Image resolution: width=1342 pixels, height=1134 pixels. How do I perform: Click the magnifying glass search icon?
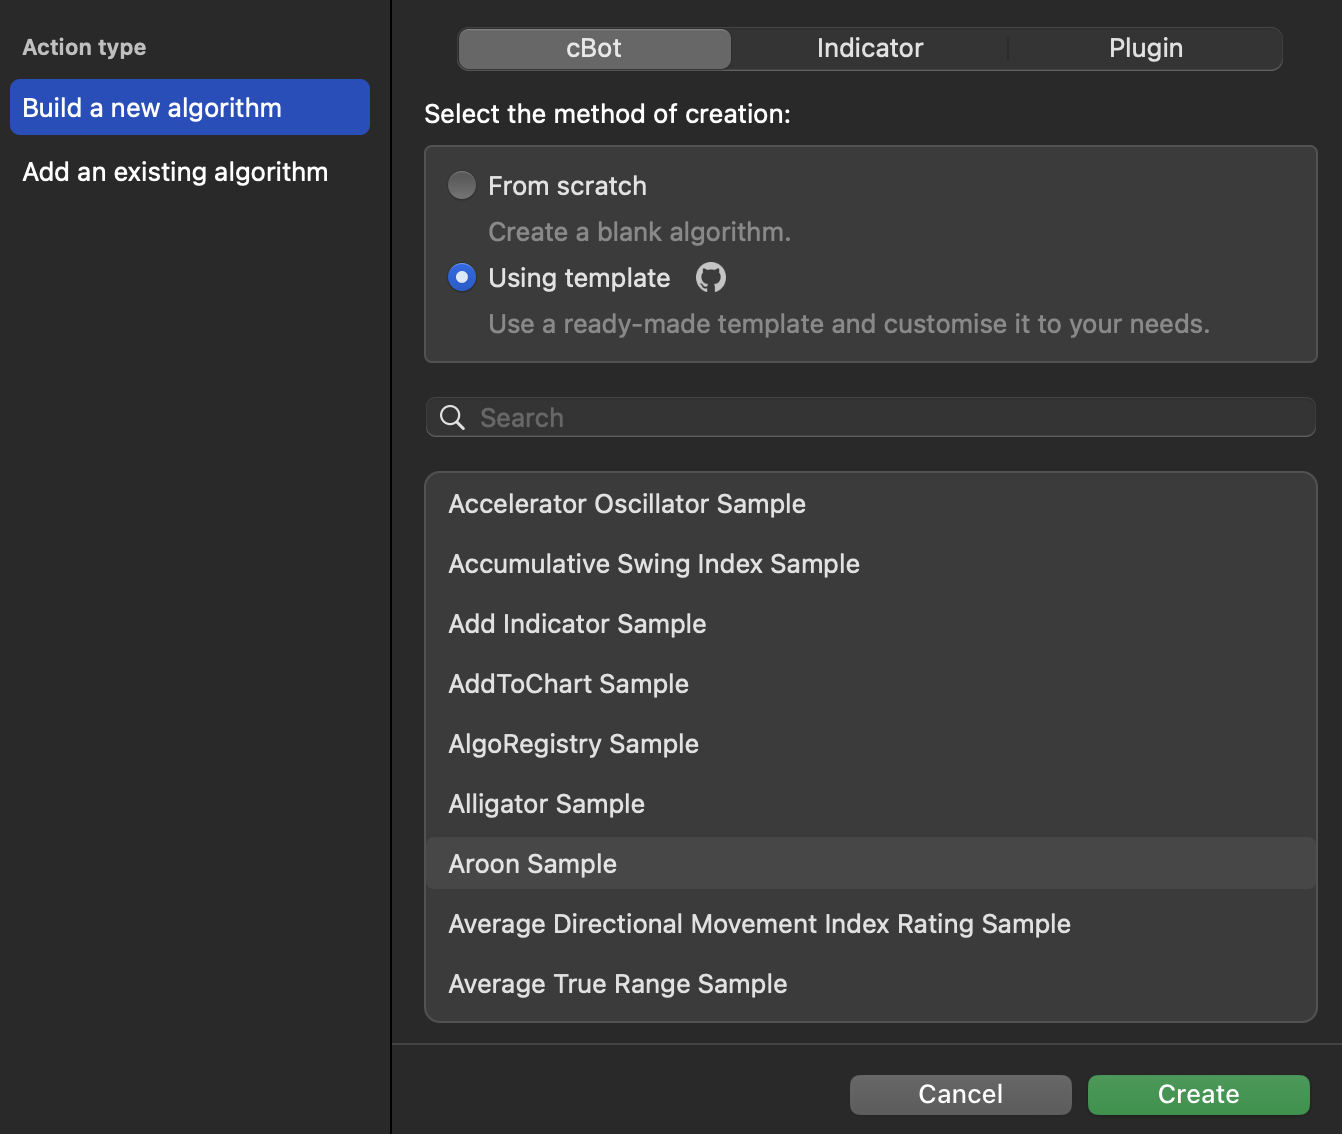click(x=453, y=418)
